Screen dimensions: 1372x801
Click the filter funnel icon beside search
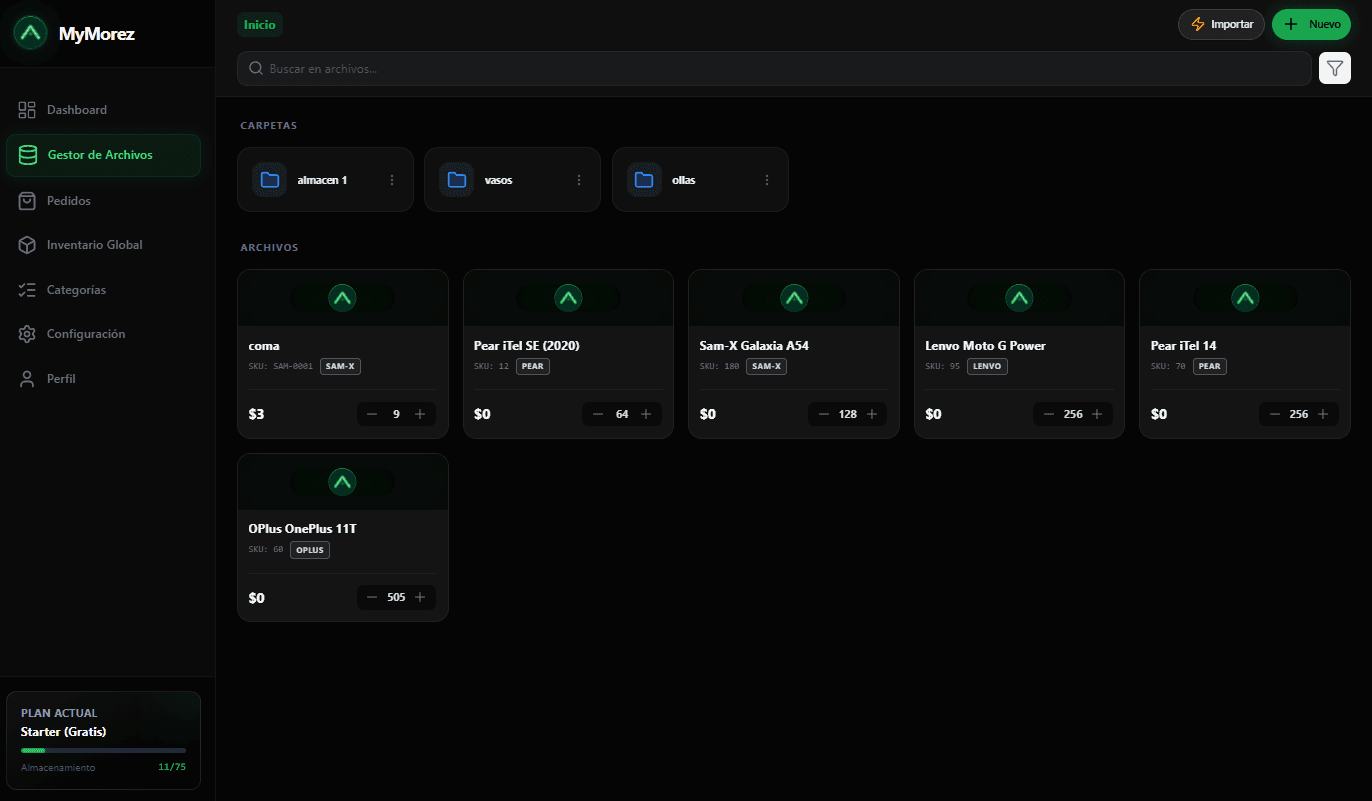pos(1334,68)
